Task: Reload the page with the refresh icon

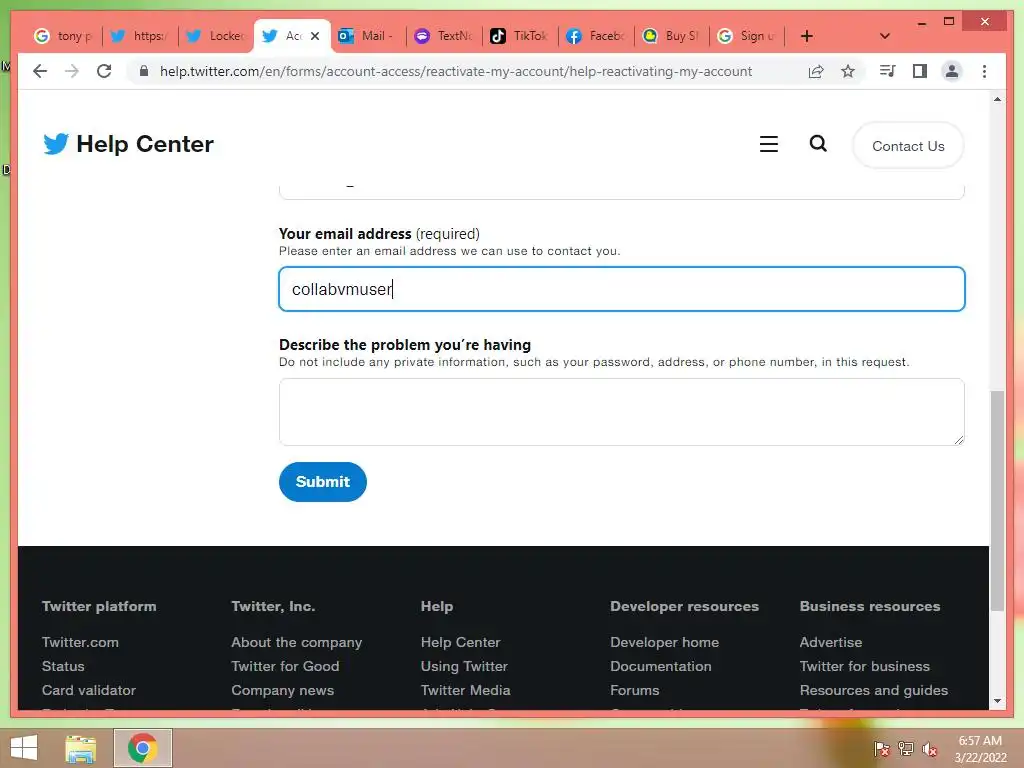Action: (104, 71)
